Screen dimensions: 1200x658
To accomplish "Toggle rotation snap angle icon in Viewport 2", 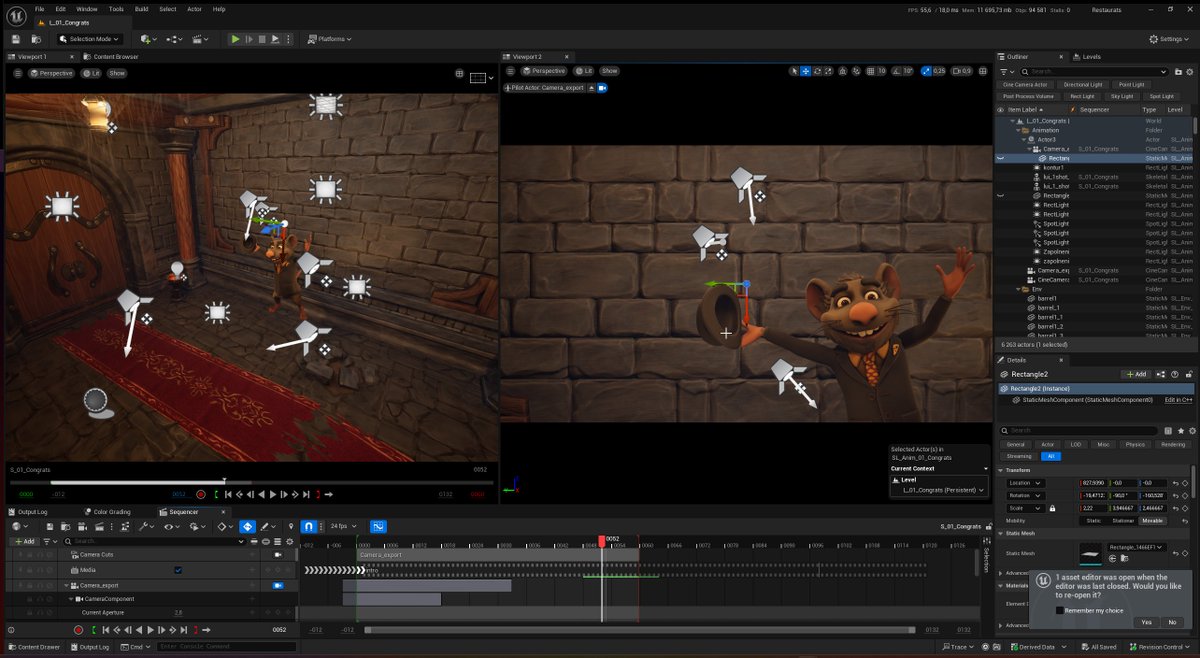I will point(897,71).
